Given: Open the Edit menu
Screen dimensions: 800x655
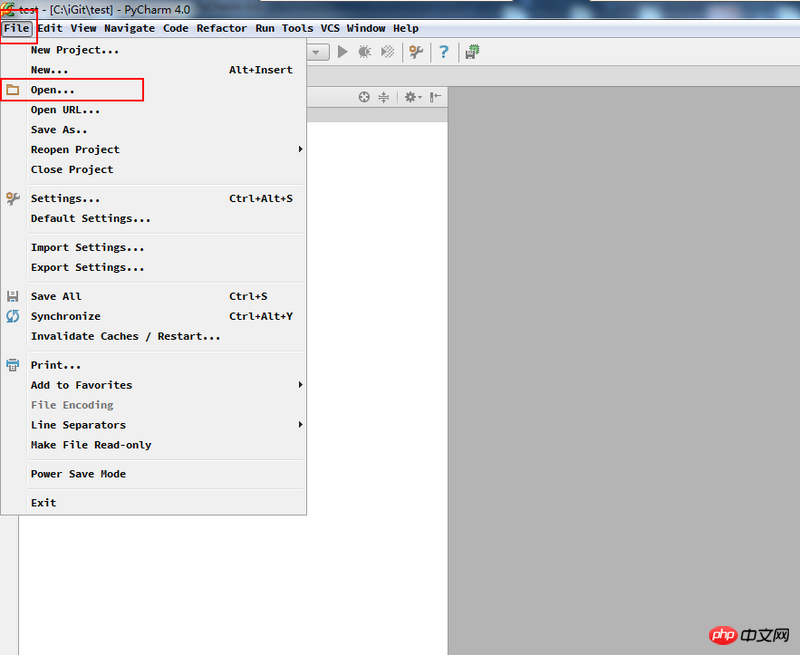Looking at the screenshot, I should (50, 28).
